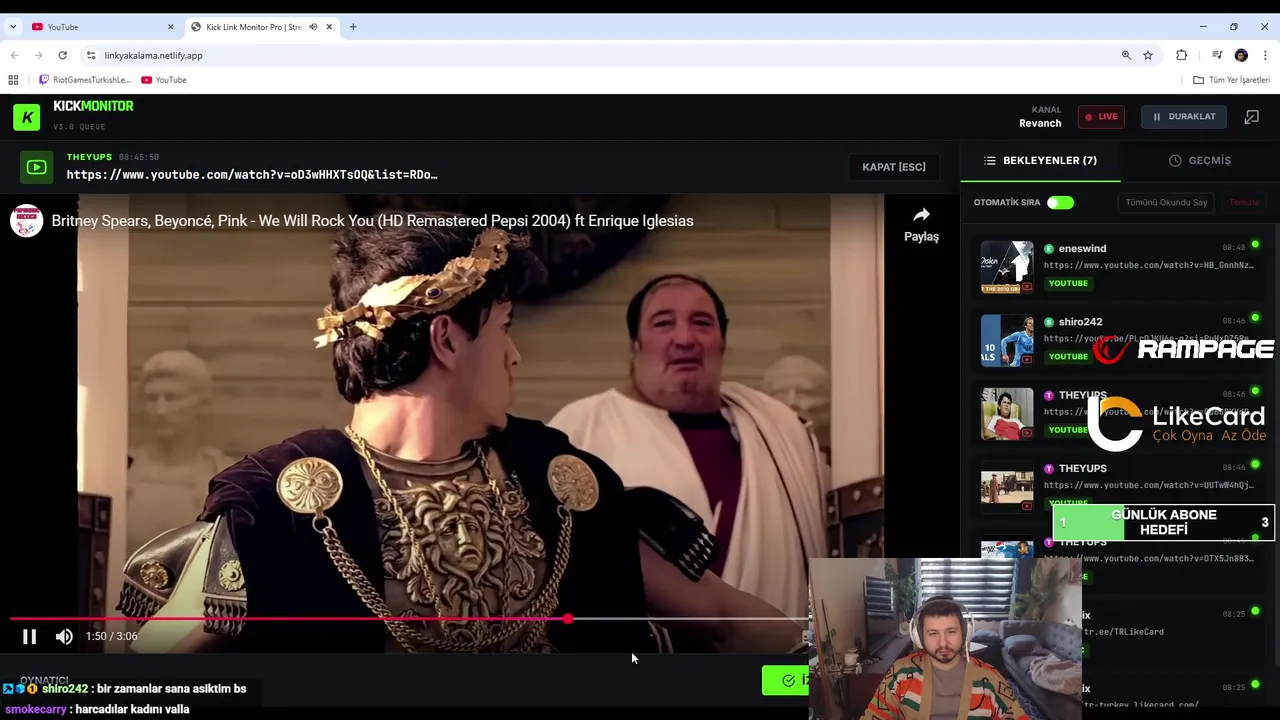
Task: Click the DURAKLAT pause button
Action: (1183, 117)
